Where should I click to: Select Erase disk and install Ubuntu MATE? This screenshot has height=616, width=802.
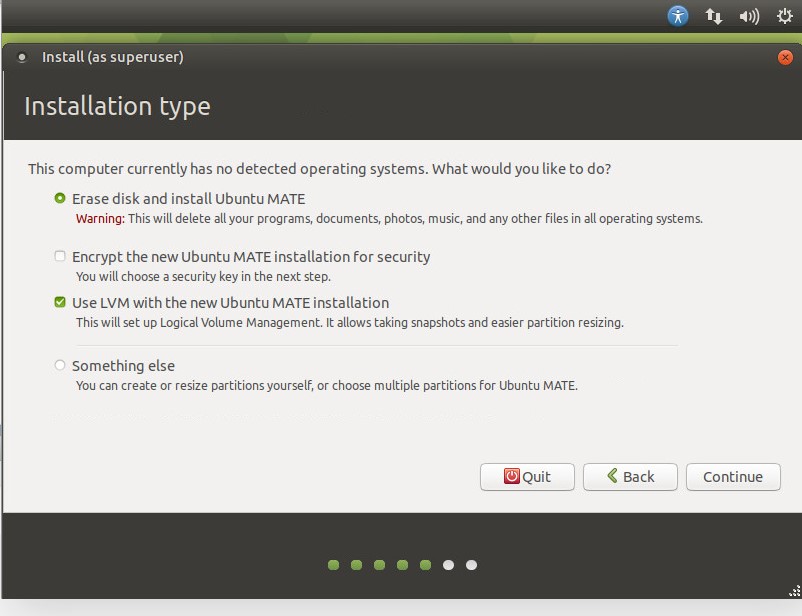coord(61,199)
